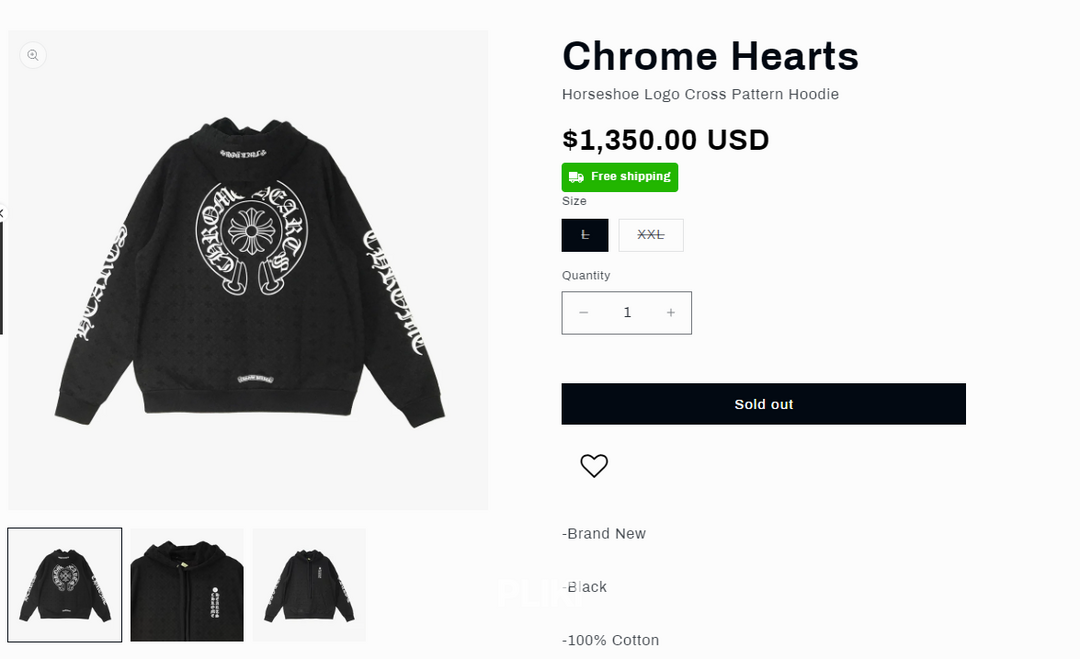Screen dimensions: 1080x659
Task: Click the Free shipping label text
Action: (x=630, y=177)
